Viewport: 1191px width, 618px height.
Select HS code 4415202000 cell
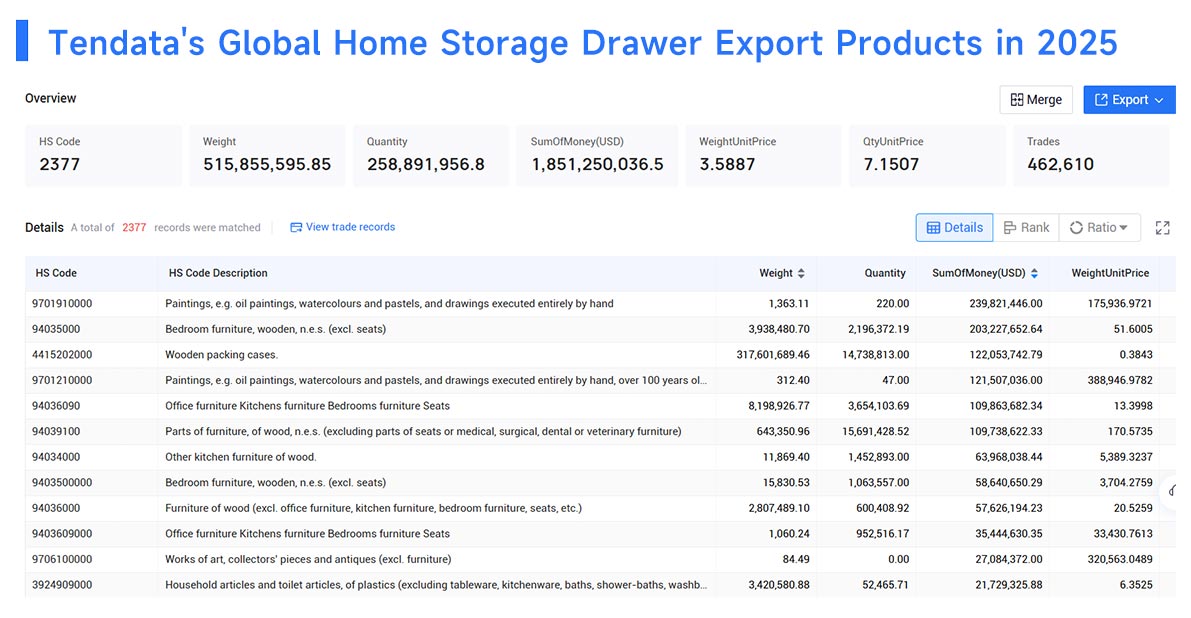coord(62,355)
